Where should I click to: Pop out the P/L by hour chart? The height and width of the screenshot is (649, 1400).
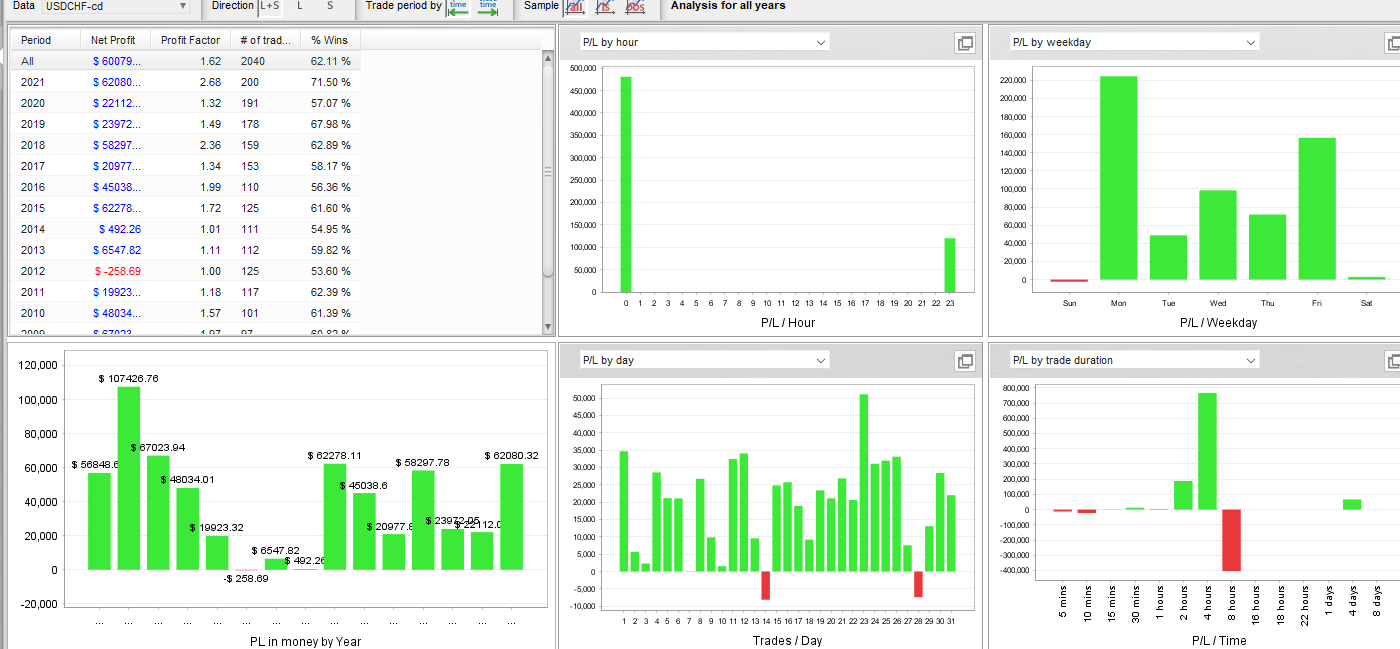pyautogui.click(x=965, y=43)
